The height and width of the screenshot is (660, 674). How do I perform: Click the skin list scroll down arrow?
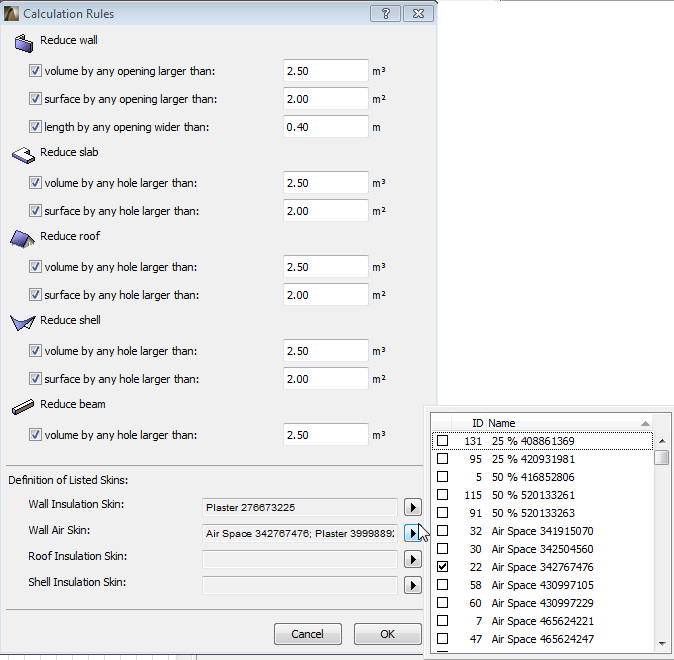click(x=662, y=644)
